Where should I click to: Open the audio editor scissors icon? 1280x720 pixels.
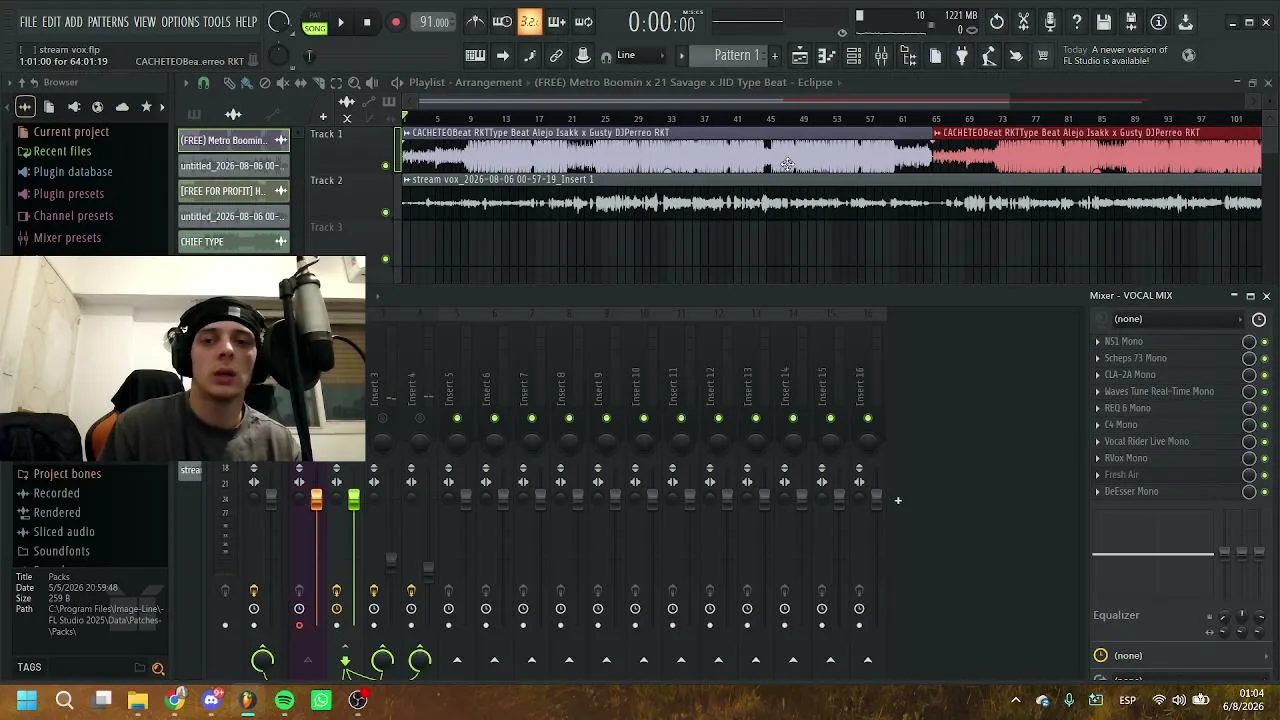pos(1024,22)
